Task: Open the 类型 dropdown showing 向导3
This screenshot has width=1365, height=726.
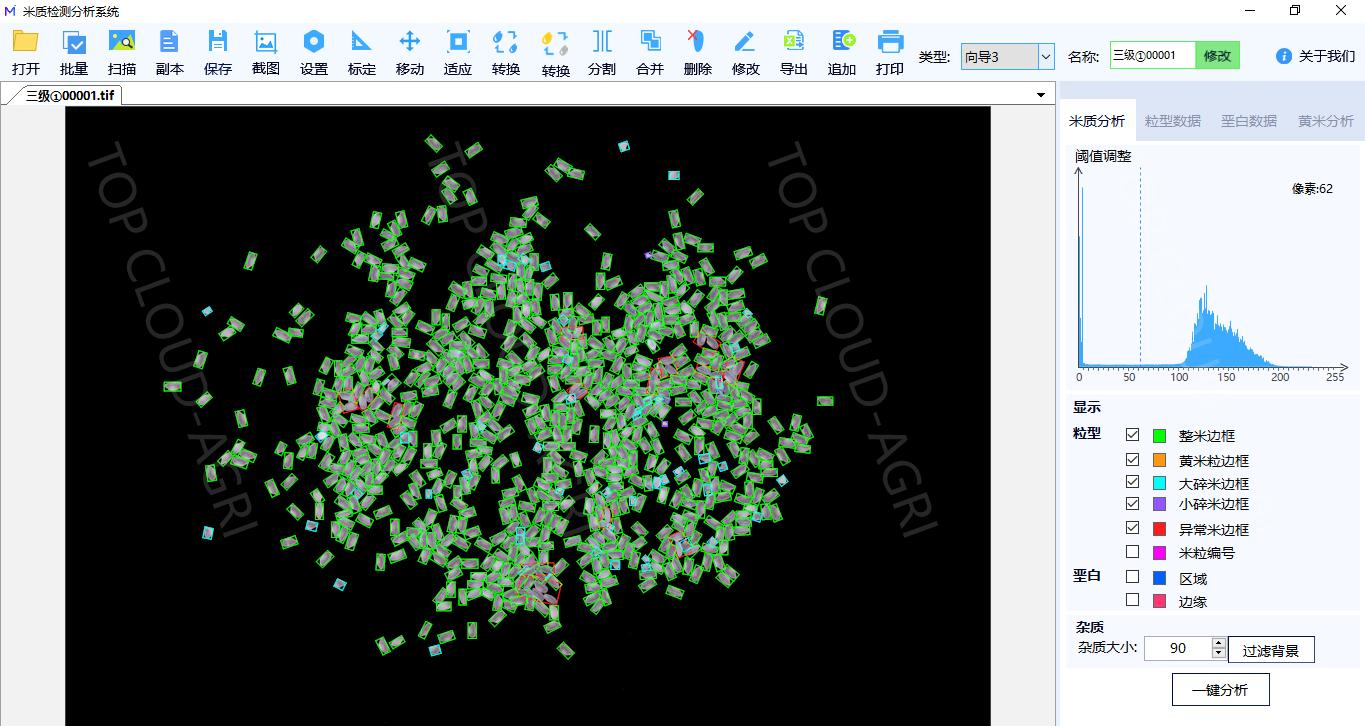Action: point(1007,57)
